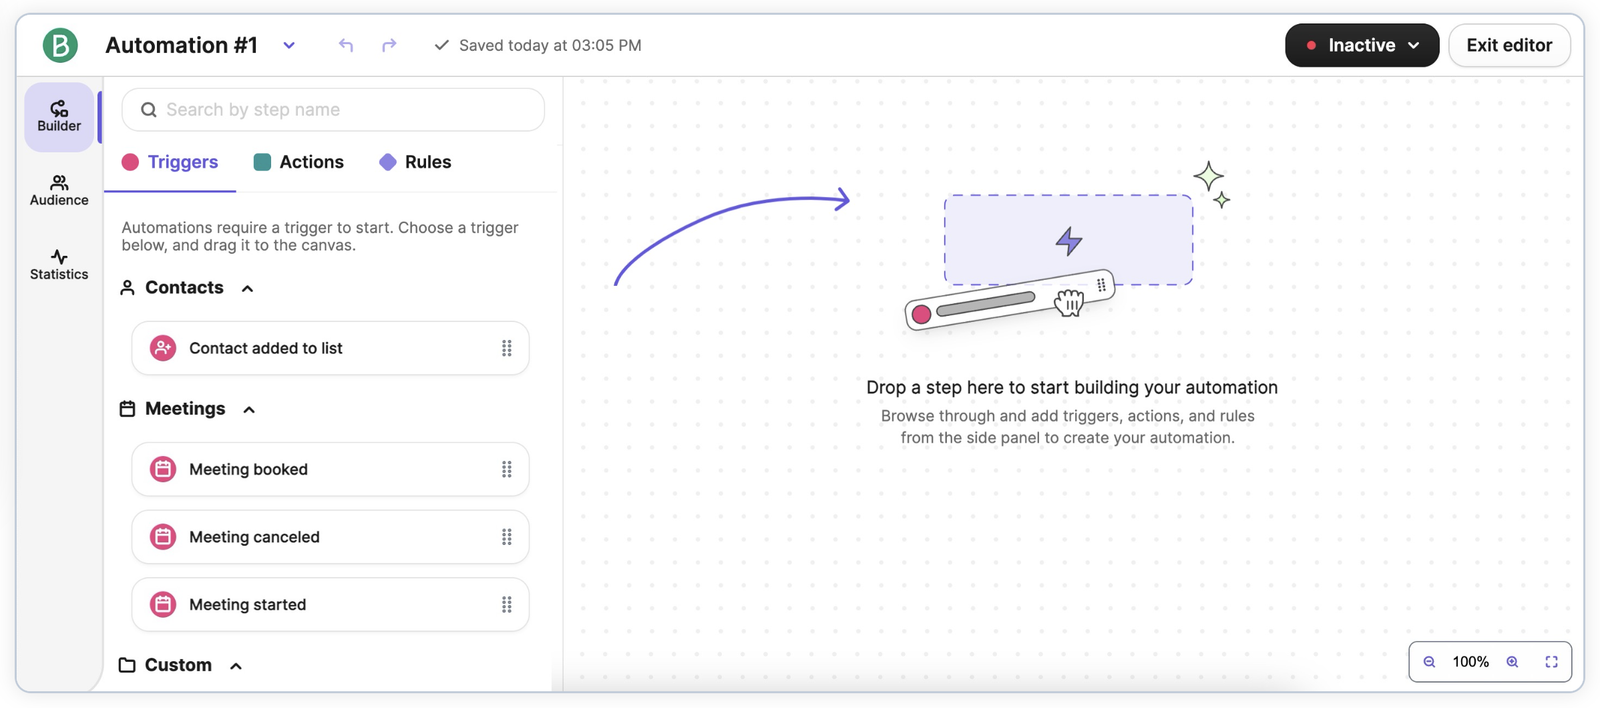Click the undo arrow icon
This screenshot has width=1600, height=708.
(346, 45)
